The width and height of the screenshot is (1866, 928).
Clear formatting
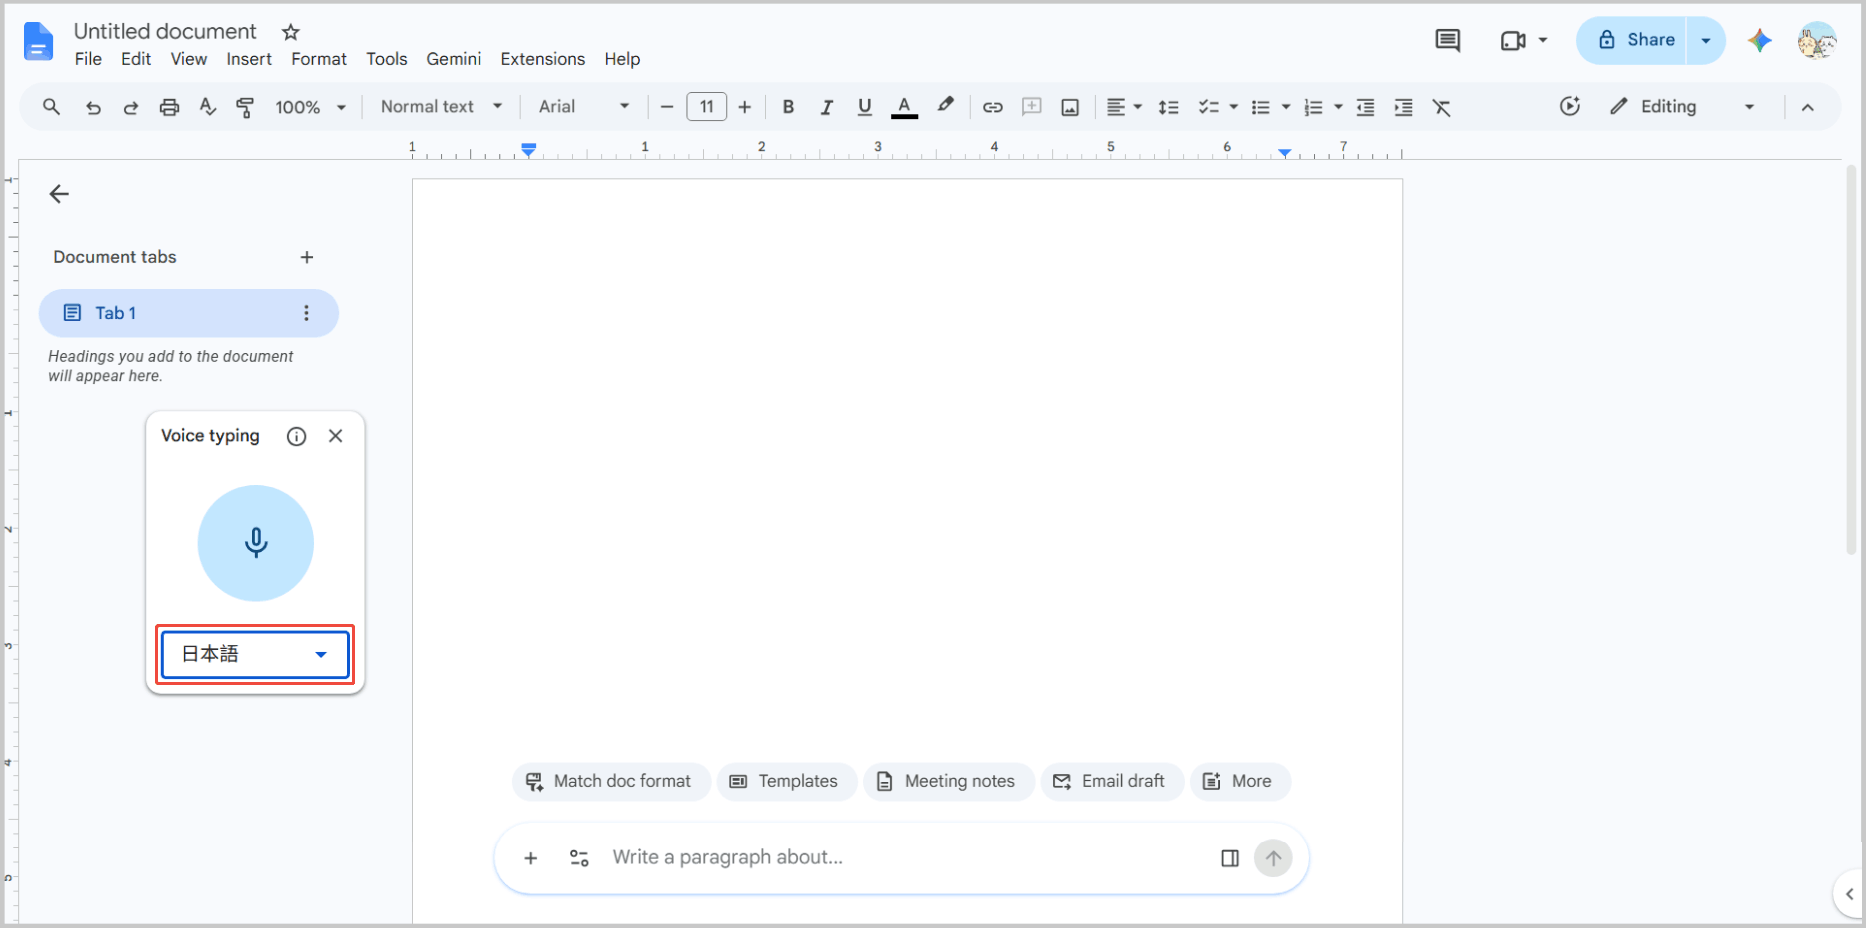pyautogui.click(x=1441, y=107)
